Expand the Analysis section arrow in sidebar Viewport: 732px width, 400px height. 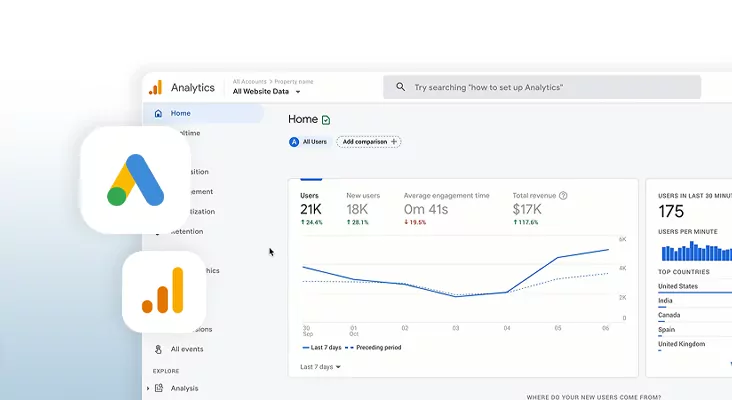point(149,388)
